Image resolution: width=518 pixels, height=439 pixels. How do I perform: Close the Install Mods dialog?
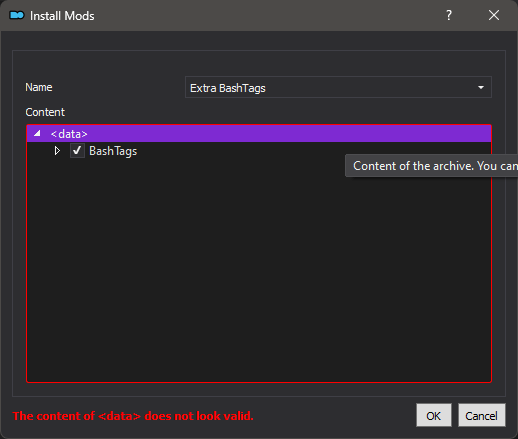click(494, 15)
